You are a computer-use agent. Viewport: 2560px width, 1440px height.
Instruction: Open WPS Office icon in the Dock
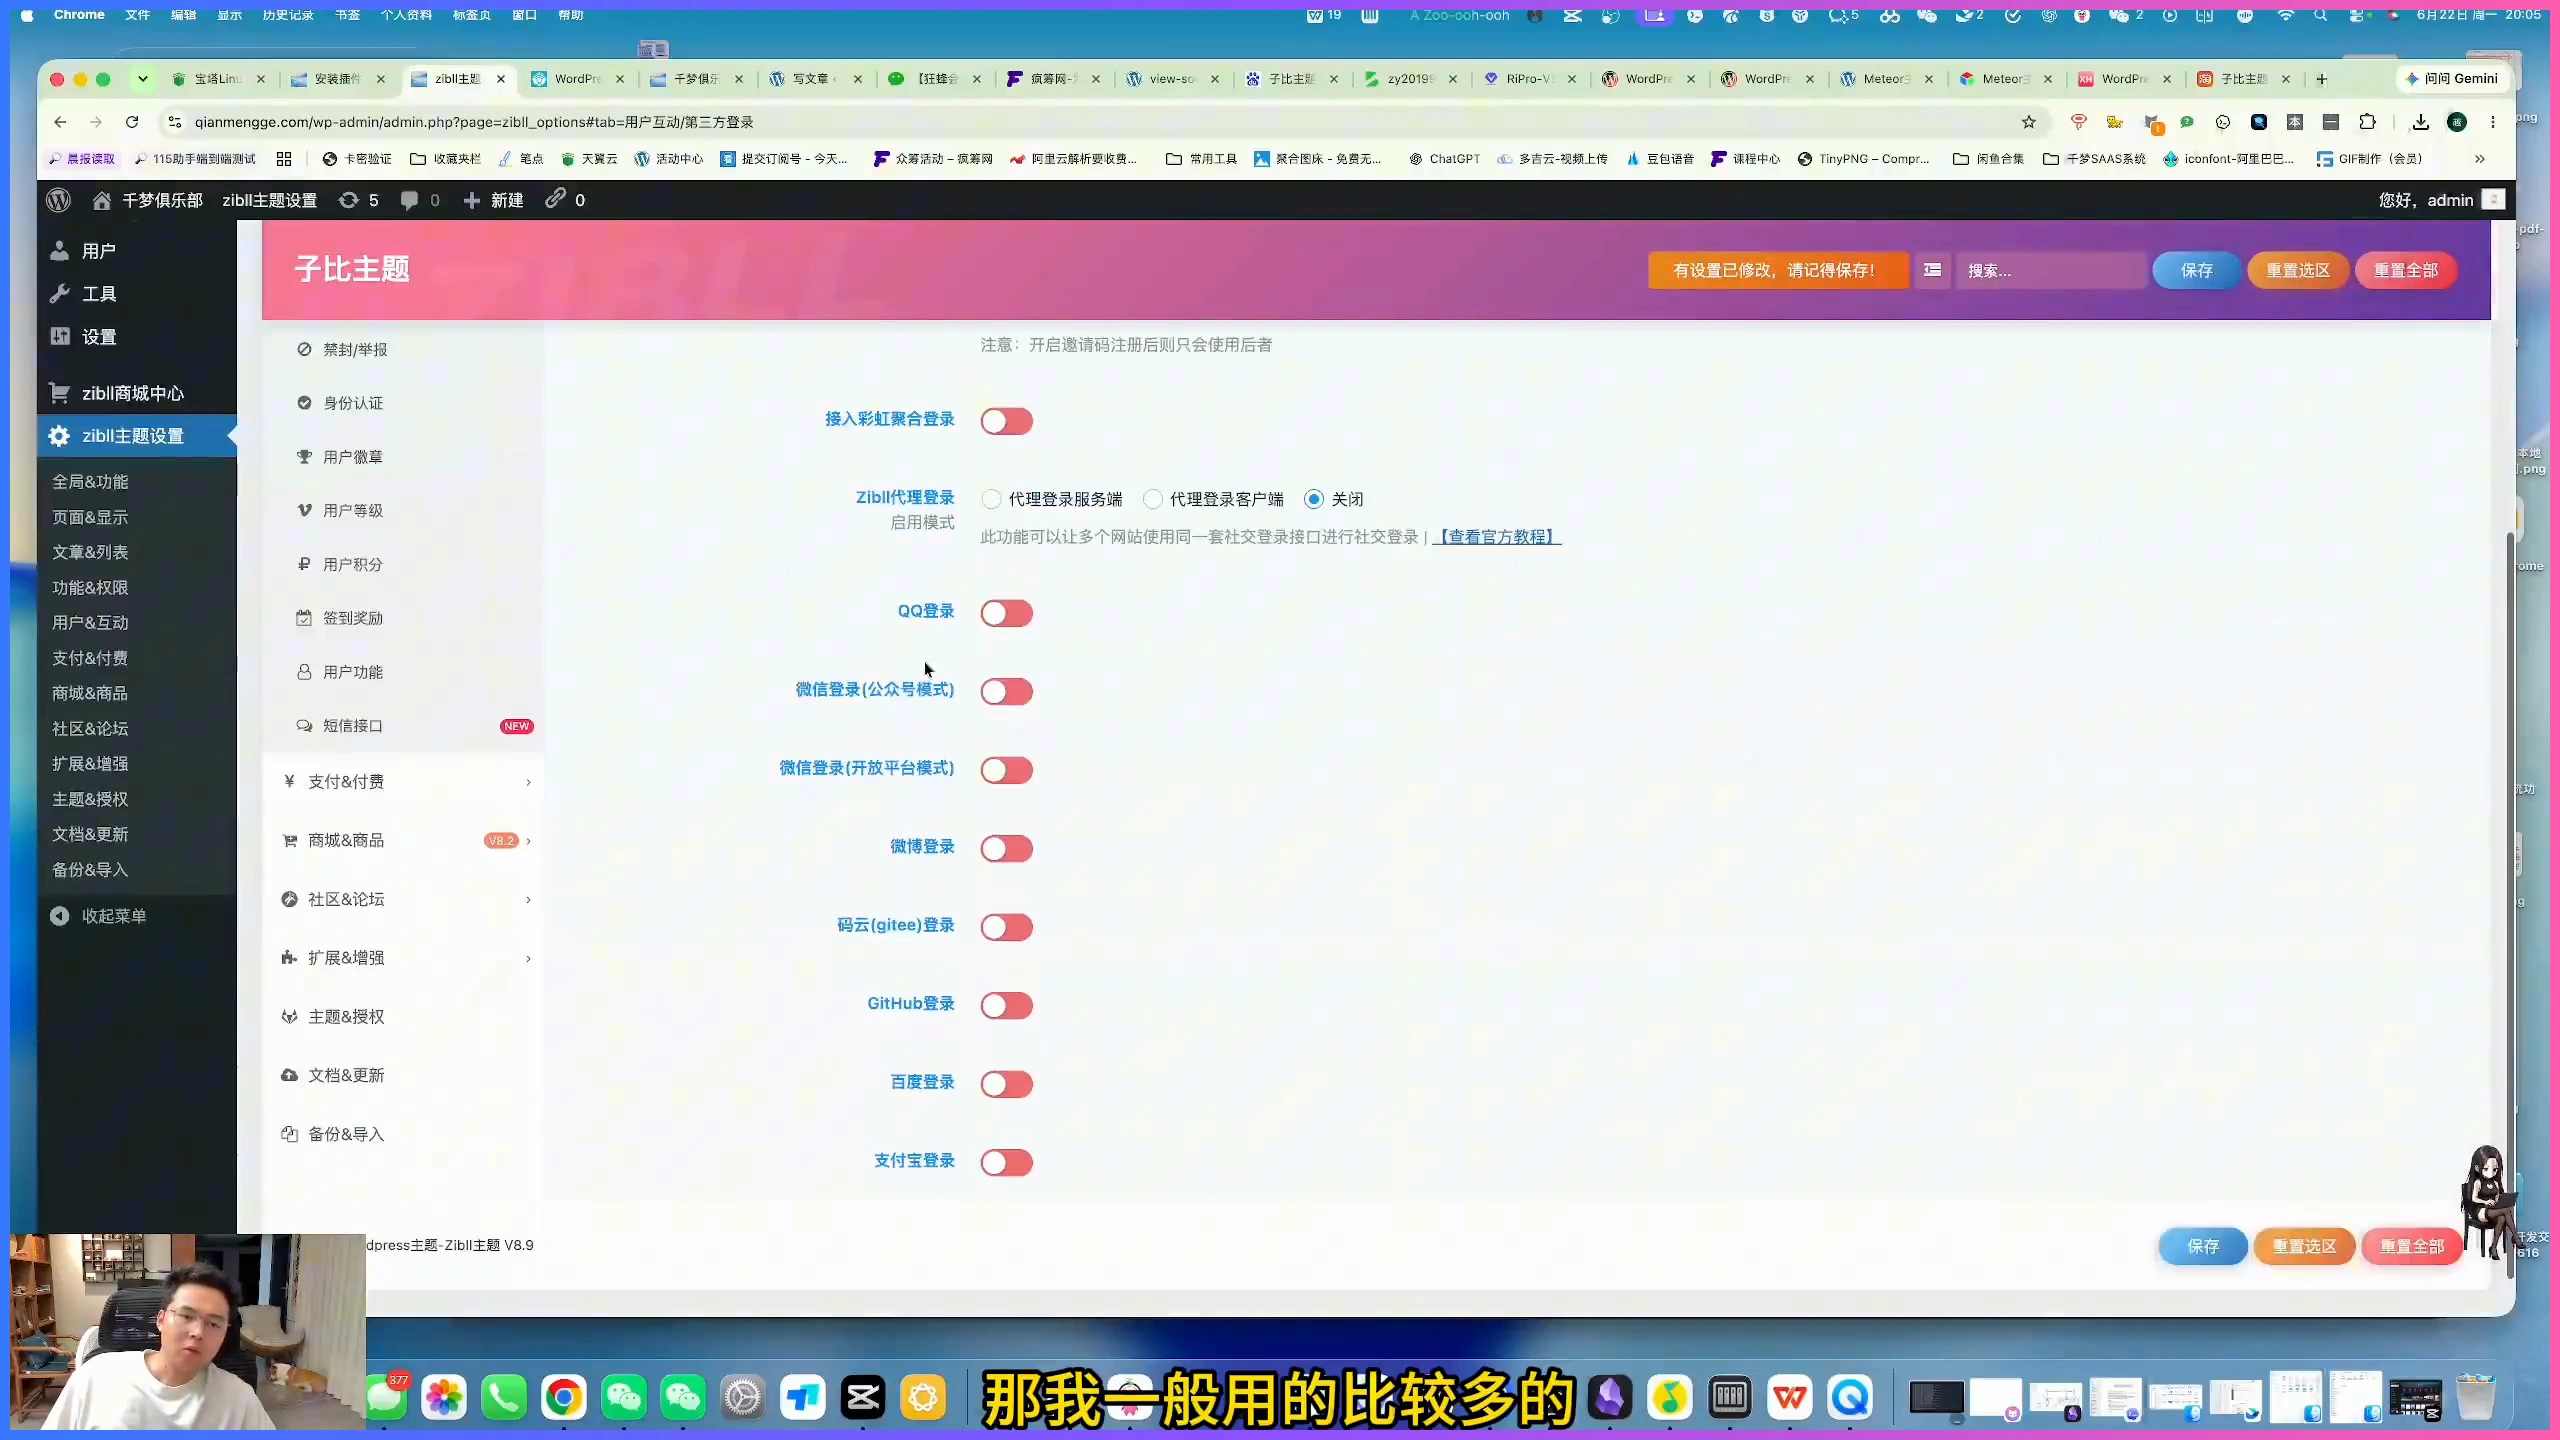pos(1790,1397)
